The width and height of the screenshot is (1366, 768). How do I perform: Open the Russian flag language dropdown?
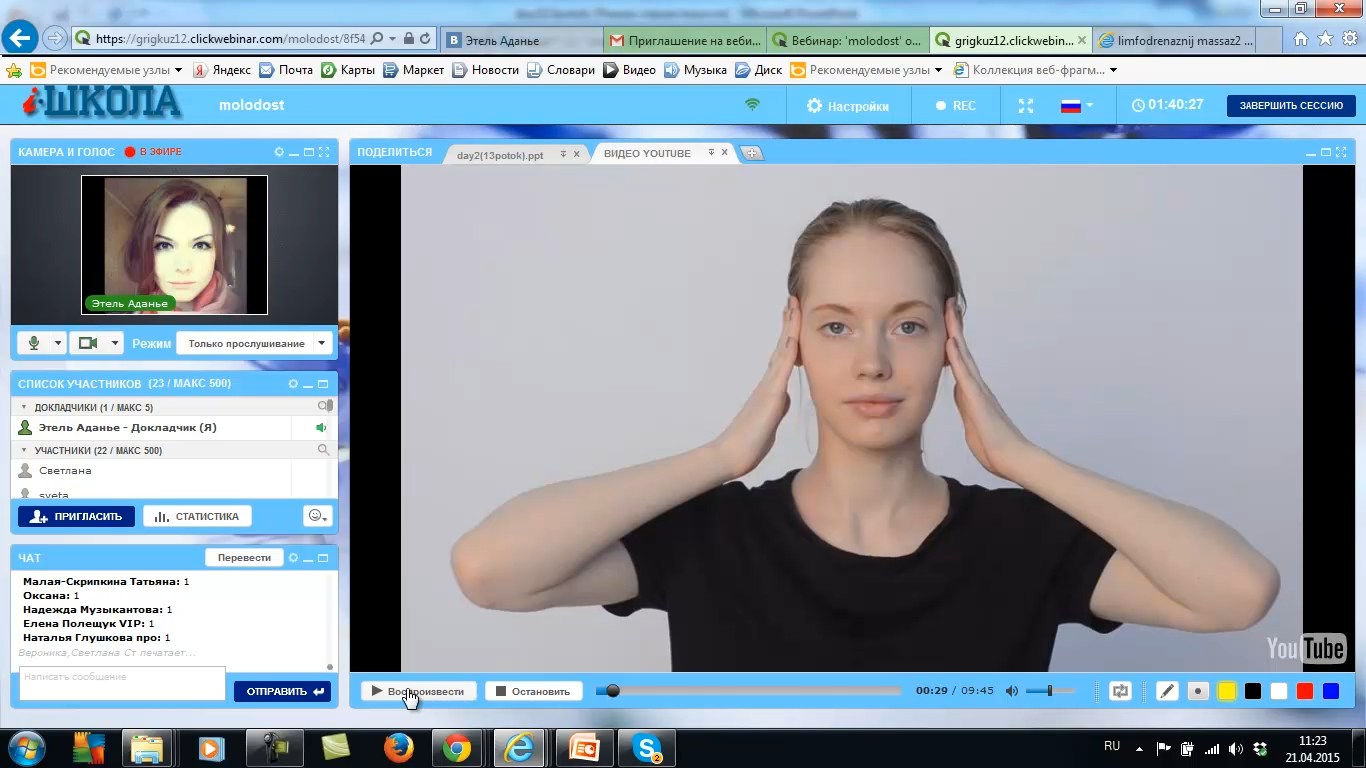[1077, 105]
